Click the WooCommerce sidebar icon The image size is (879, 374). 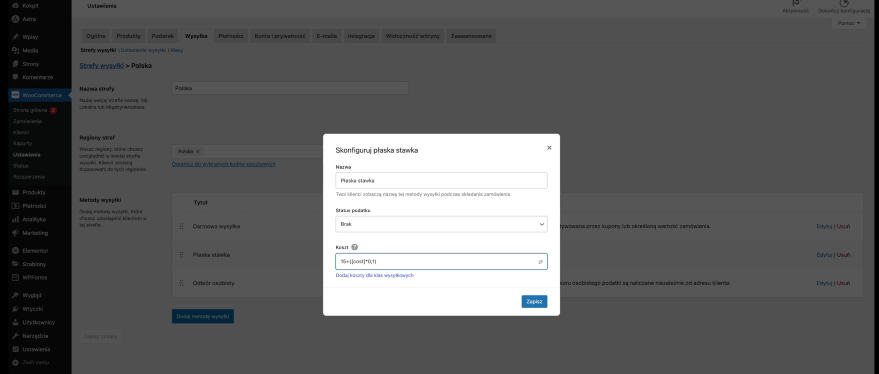pyautogui.click(x=16, y=95)
